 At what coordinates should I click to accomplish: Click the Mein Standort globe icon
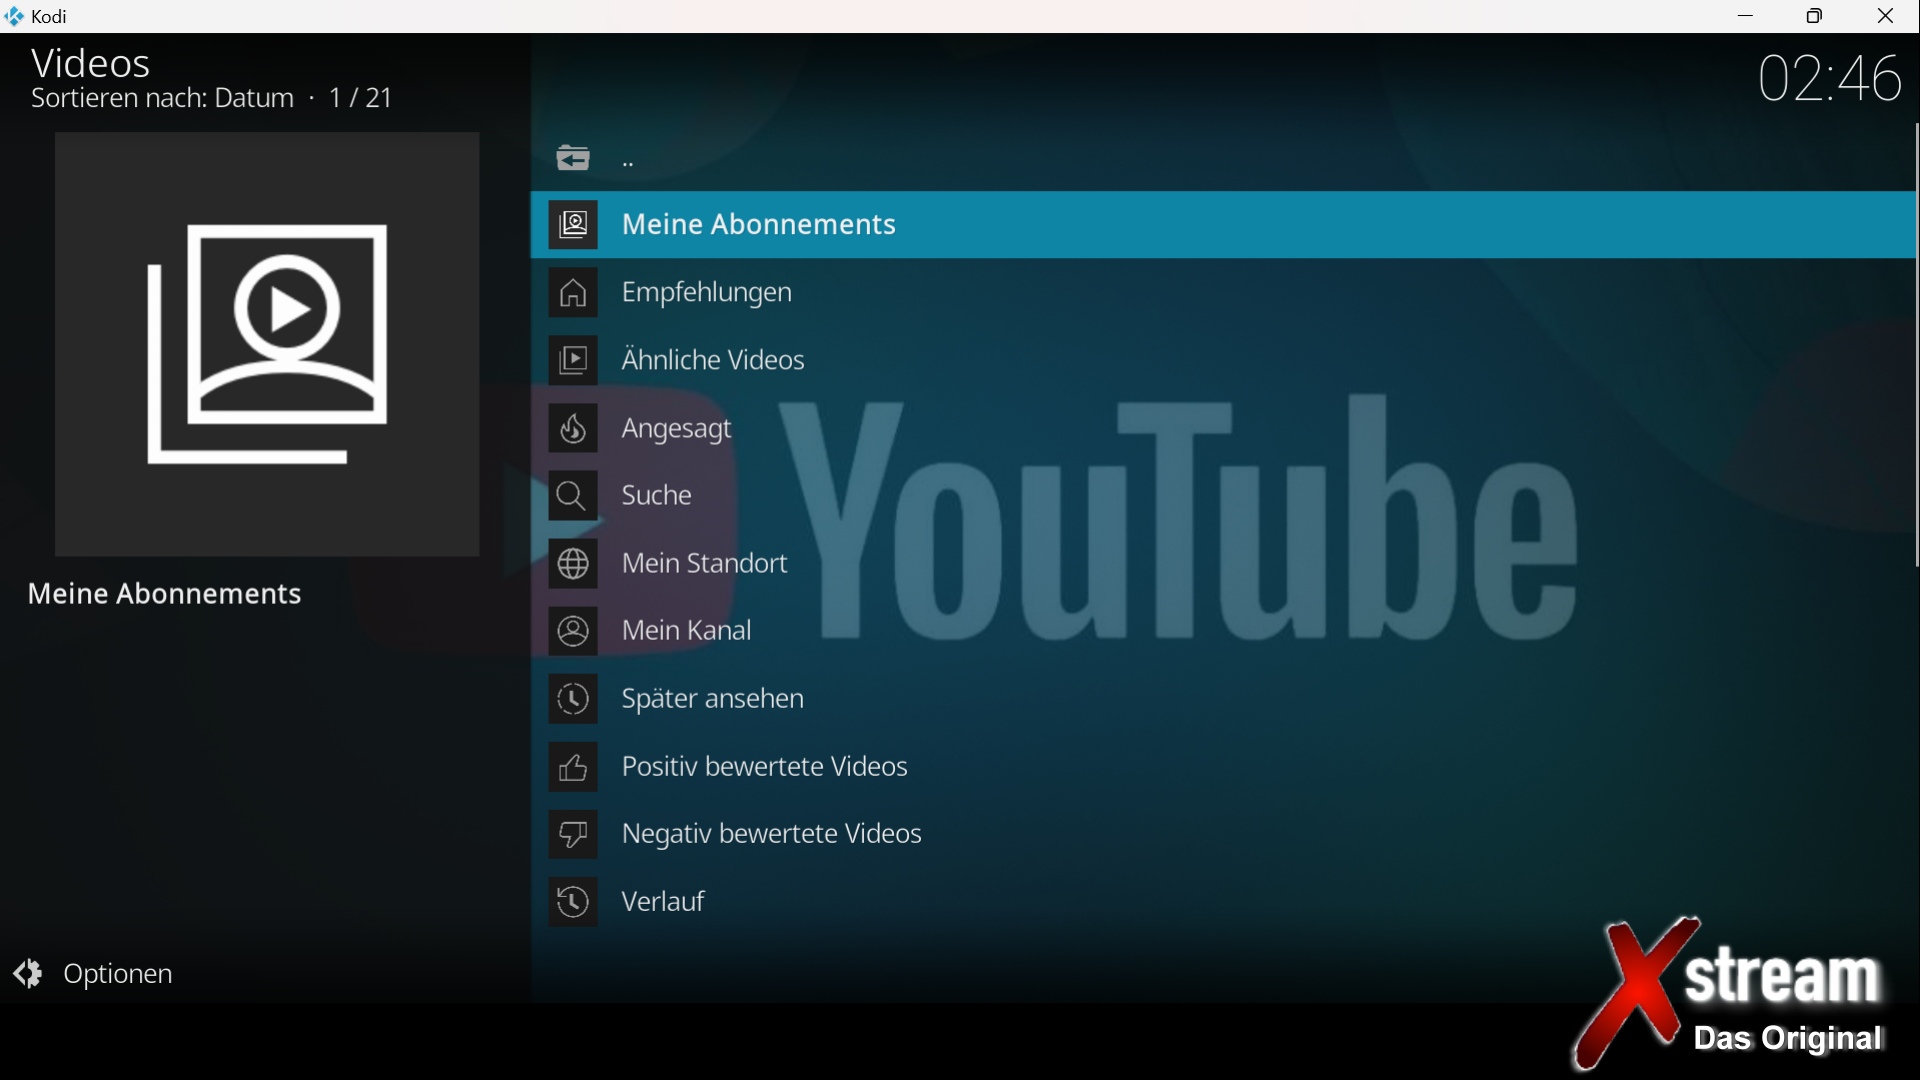[x=573, y=564]
